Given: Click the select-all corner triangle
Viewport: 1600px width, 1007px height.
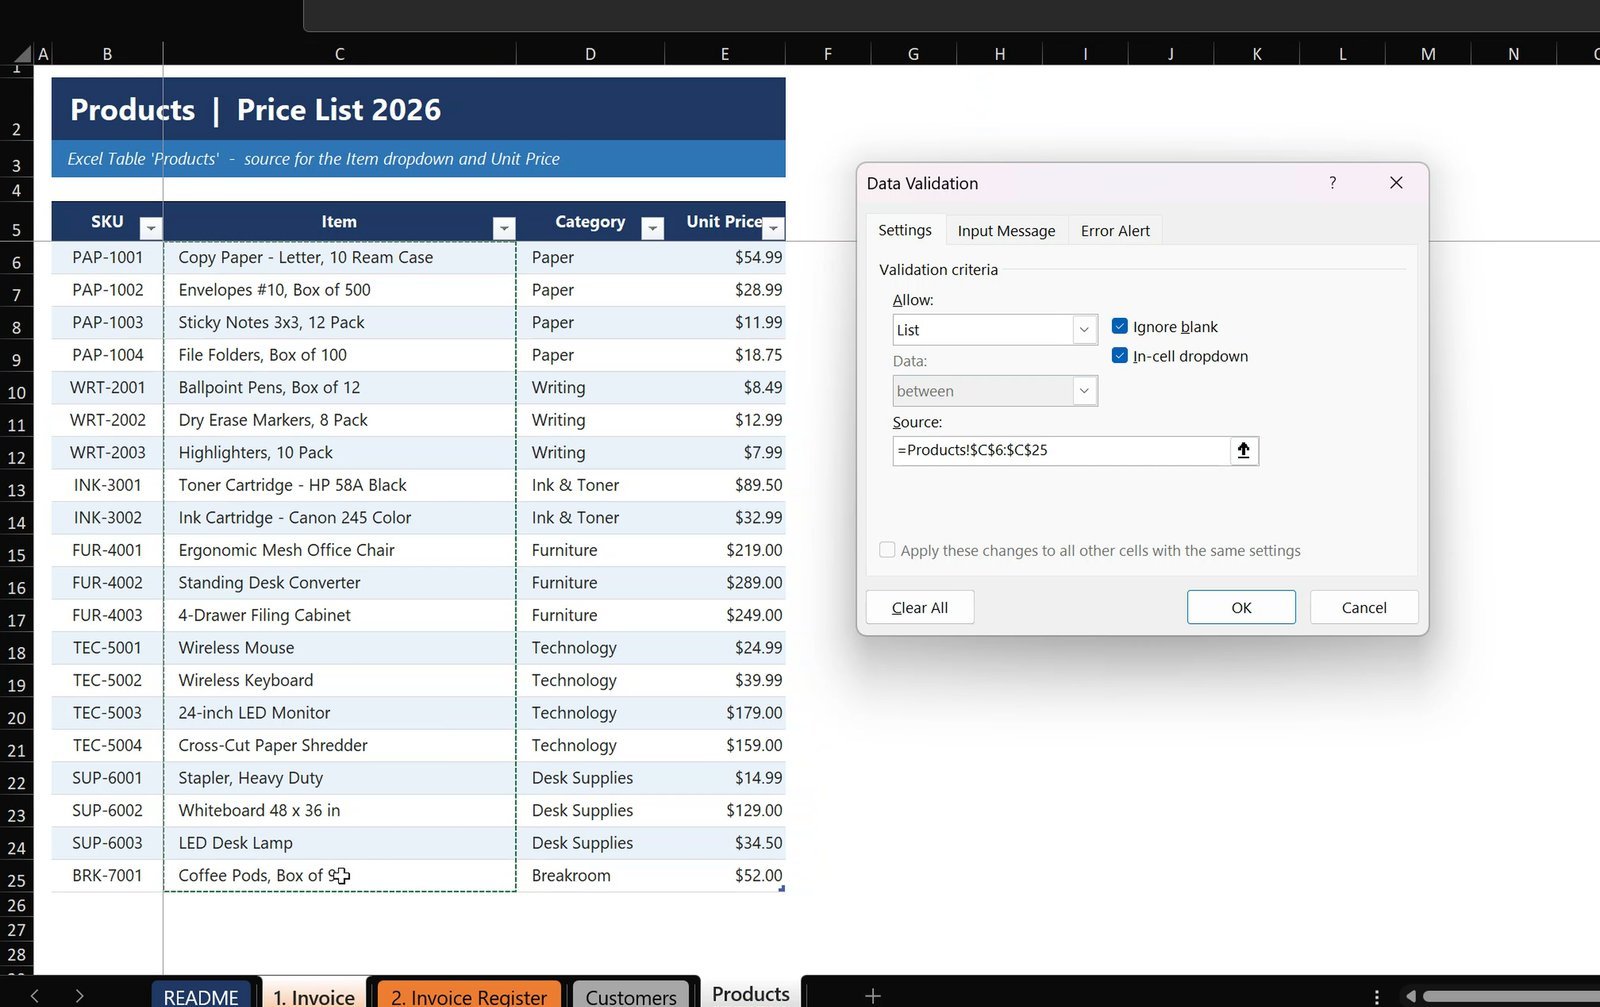Looking at the screenshot, I should pyautogui.click(x=22, y=54).
